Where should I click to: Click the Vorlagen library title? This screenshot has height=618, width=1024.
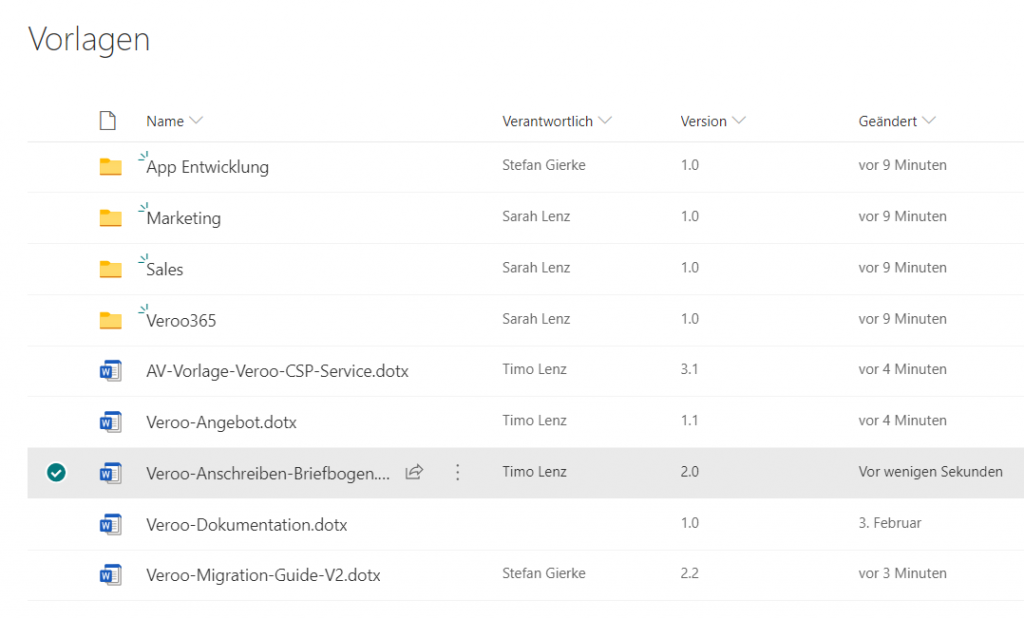click(89, 39)
